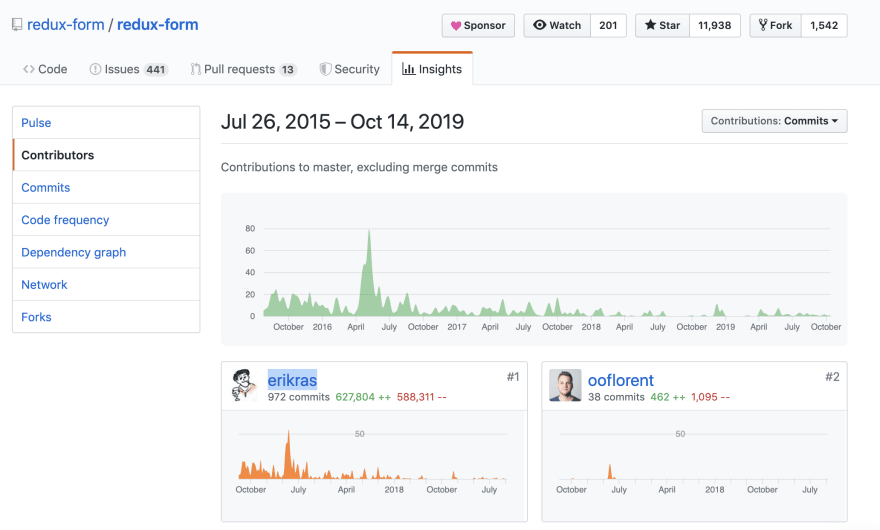Screen dimensions: 880x530
Task: Click the Security shield icon
Action: coord(325,69)
